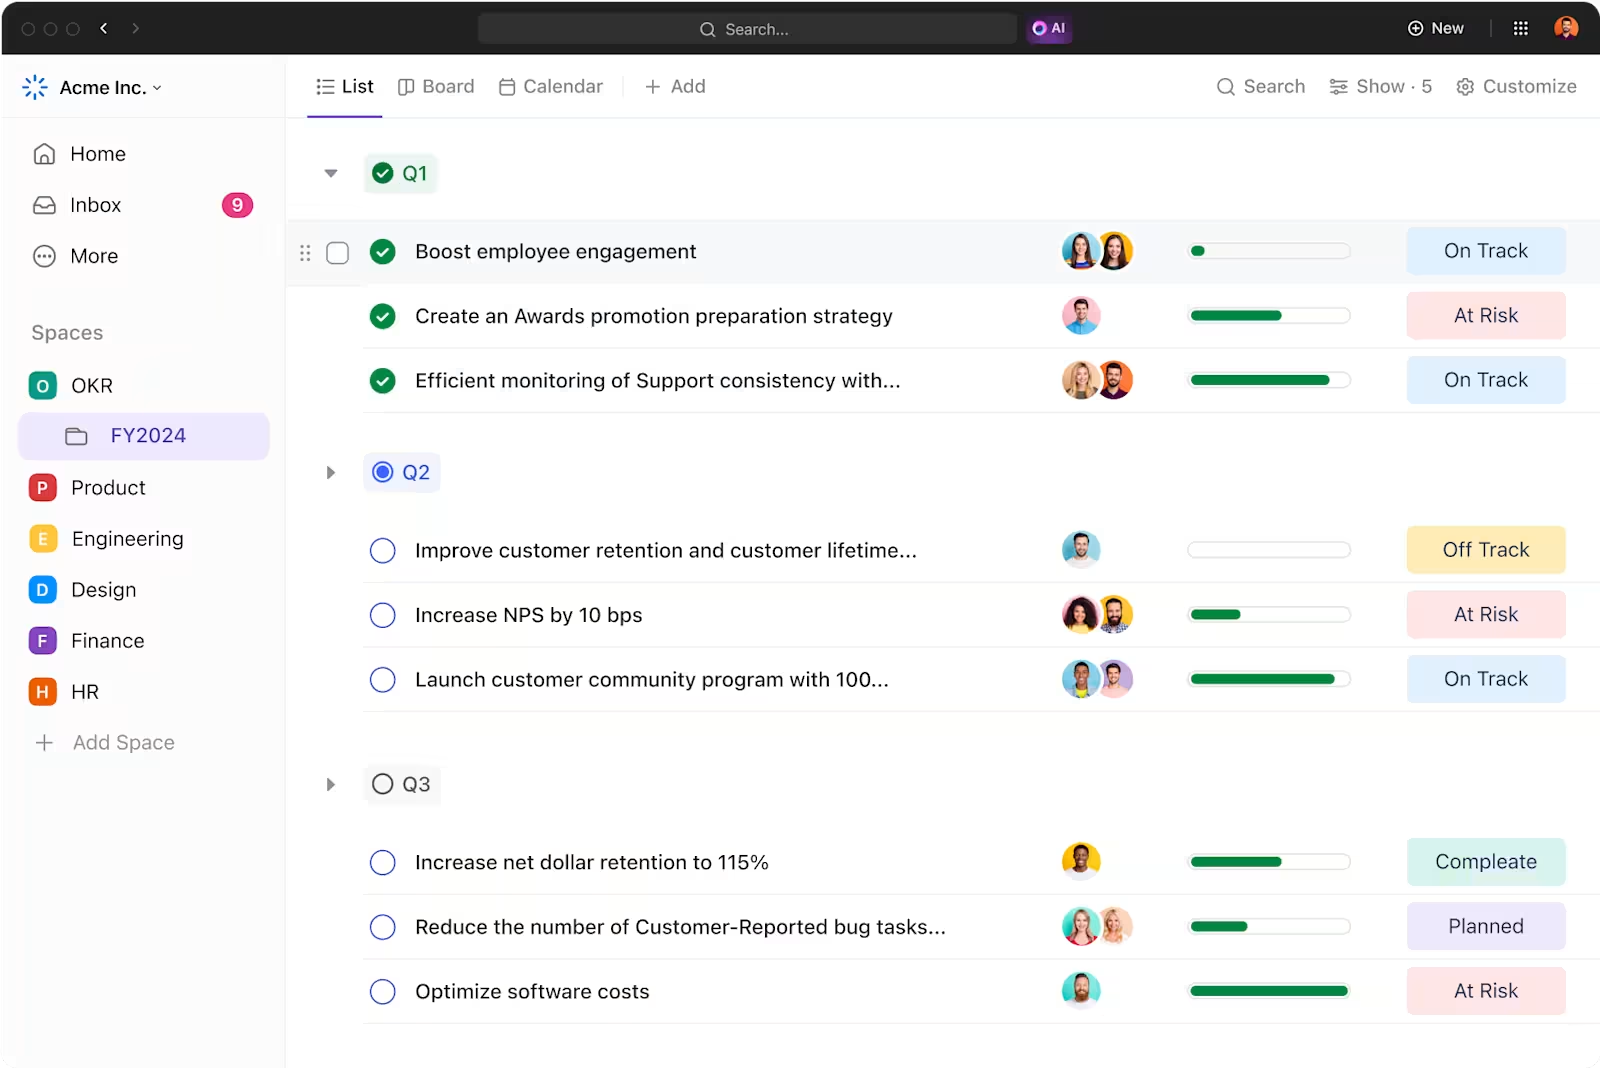Open the AI assistant badge
This screenshot has height=1068, width=1600.
(1049, 28)
